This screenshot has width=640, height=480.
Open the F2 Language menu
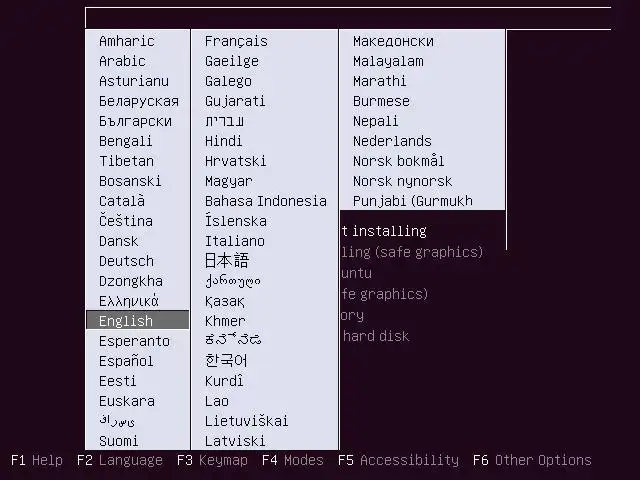click(120, 460)
